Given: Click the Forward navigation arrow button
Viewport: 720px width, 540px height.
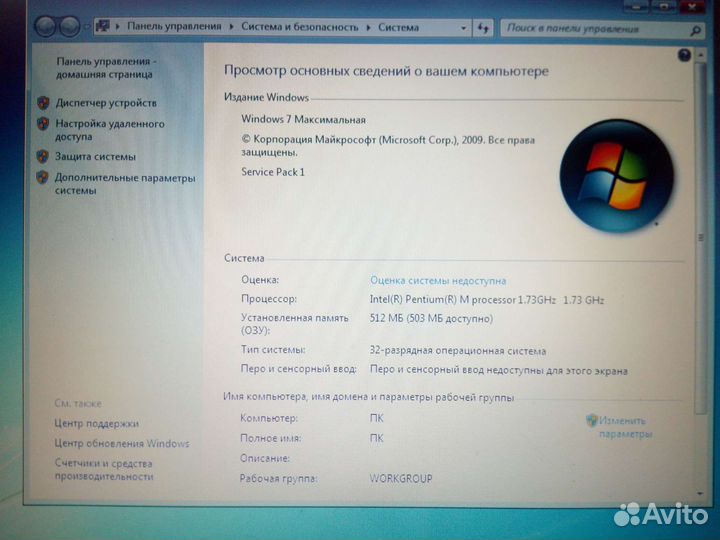Looking at the screenshot, I should point(69,27).
